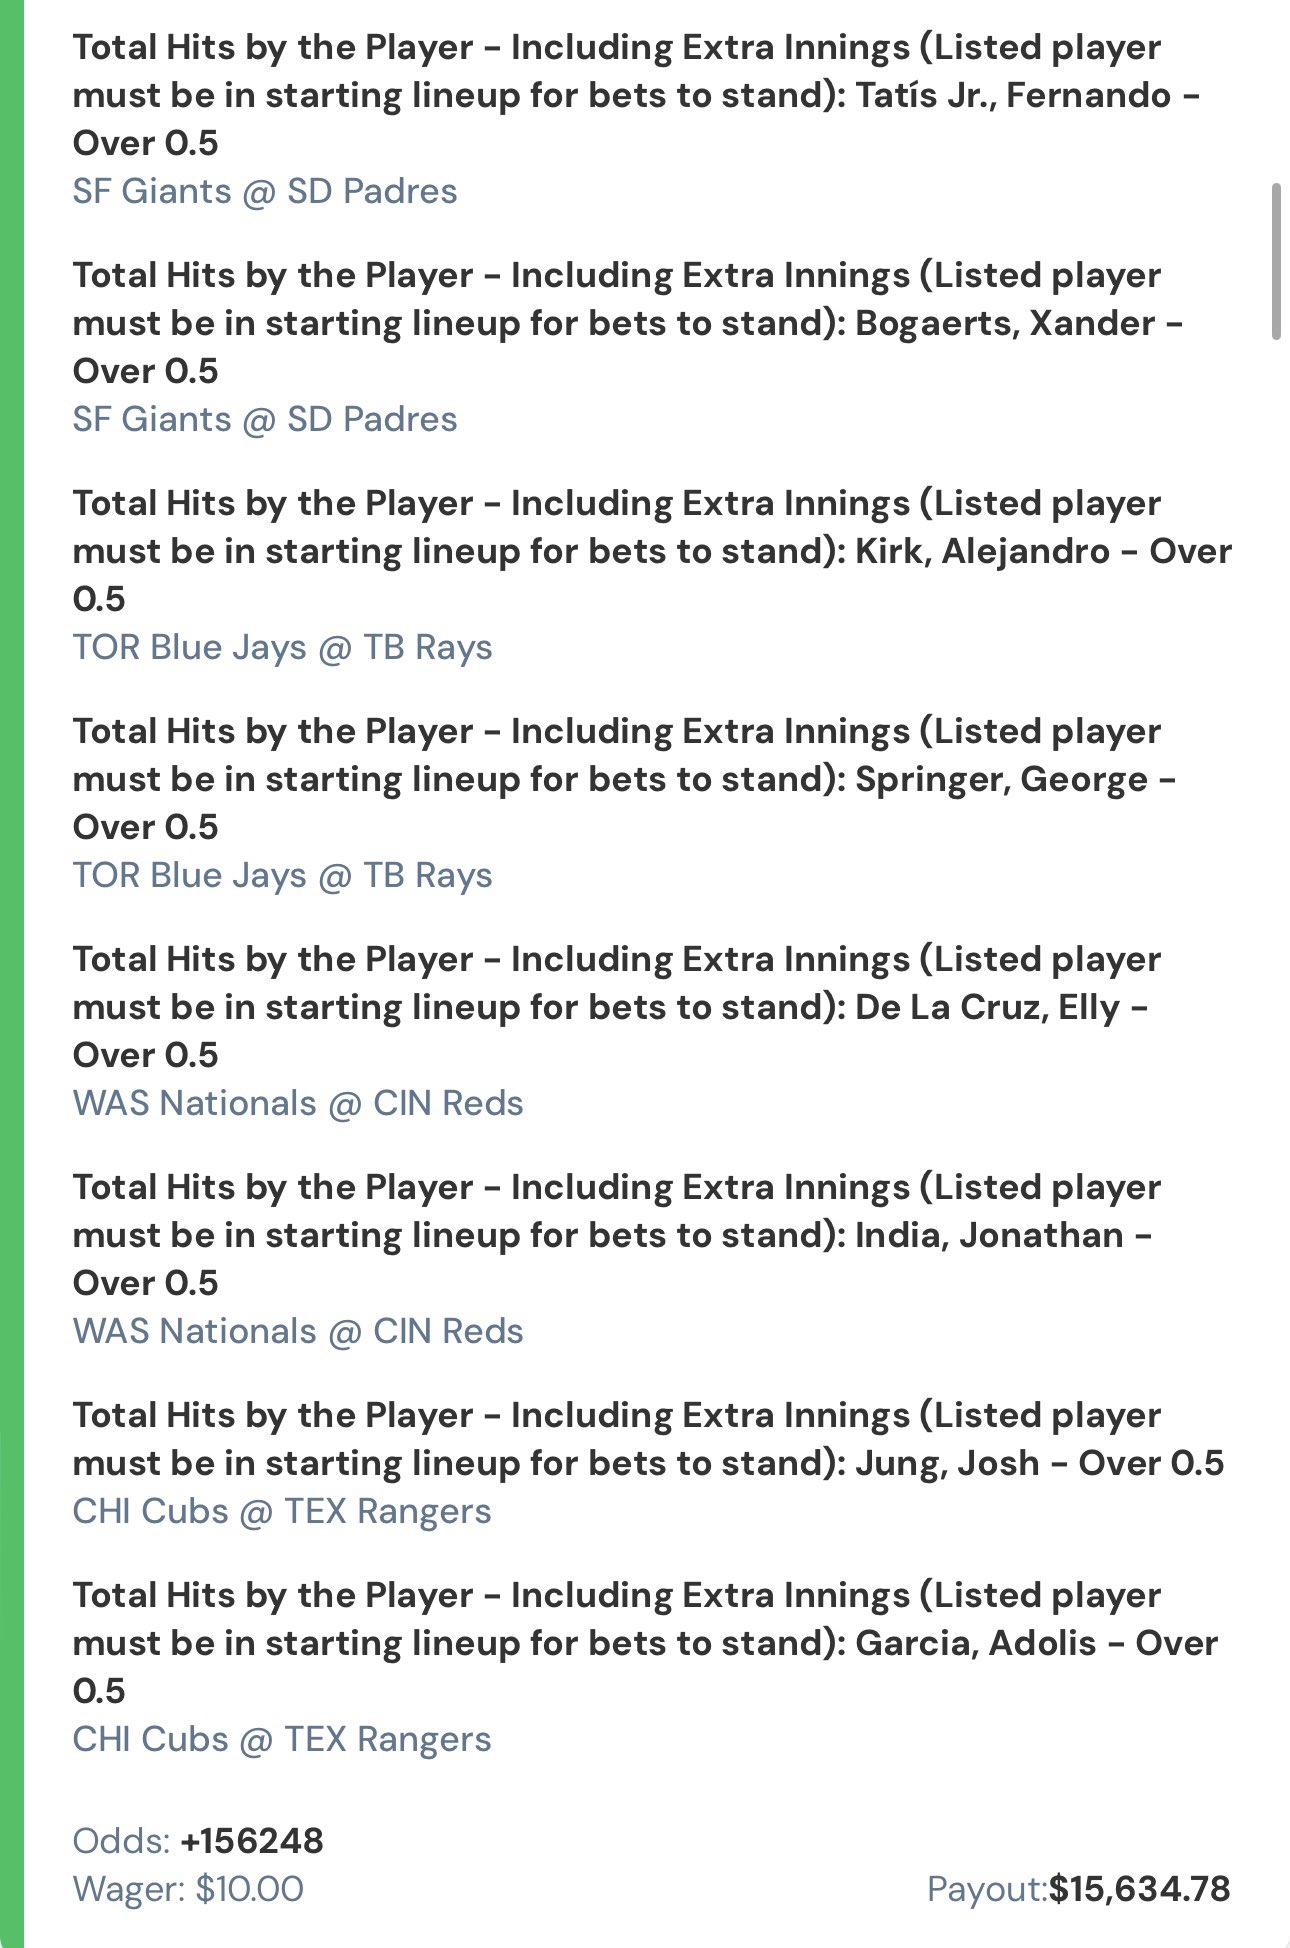Open CHI Cubs @ TEX Rangers under Garcia bet

282,1739
